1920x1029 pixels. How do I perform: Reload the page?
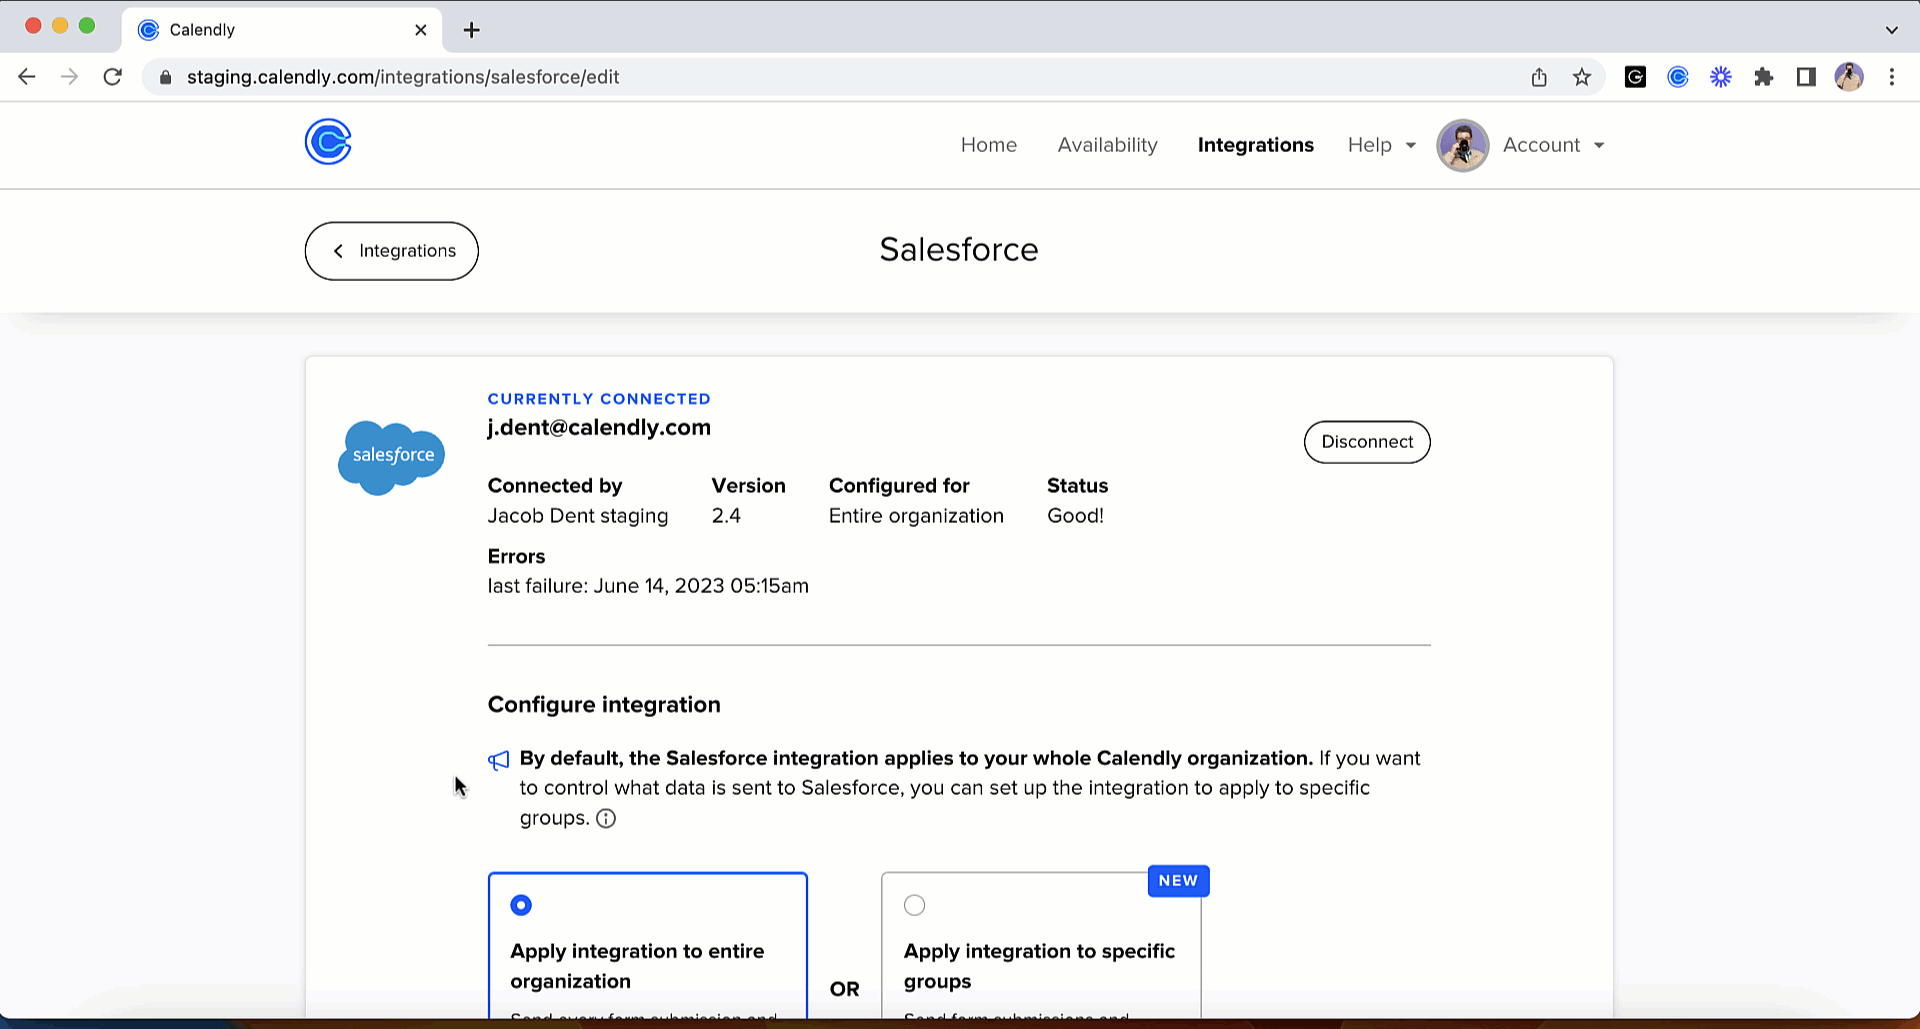tap(113, 77)
